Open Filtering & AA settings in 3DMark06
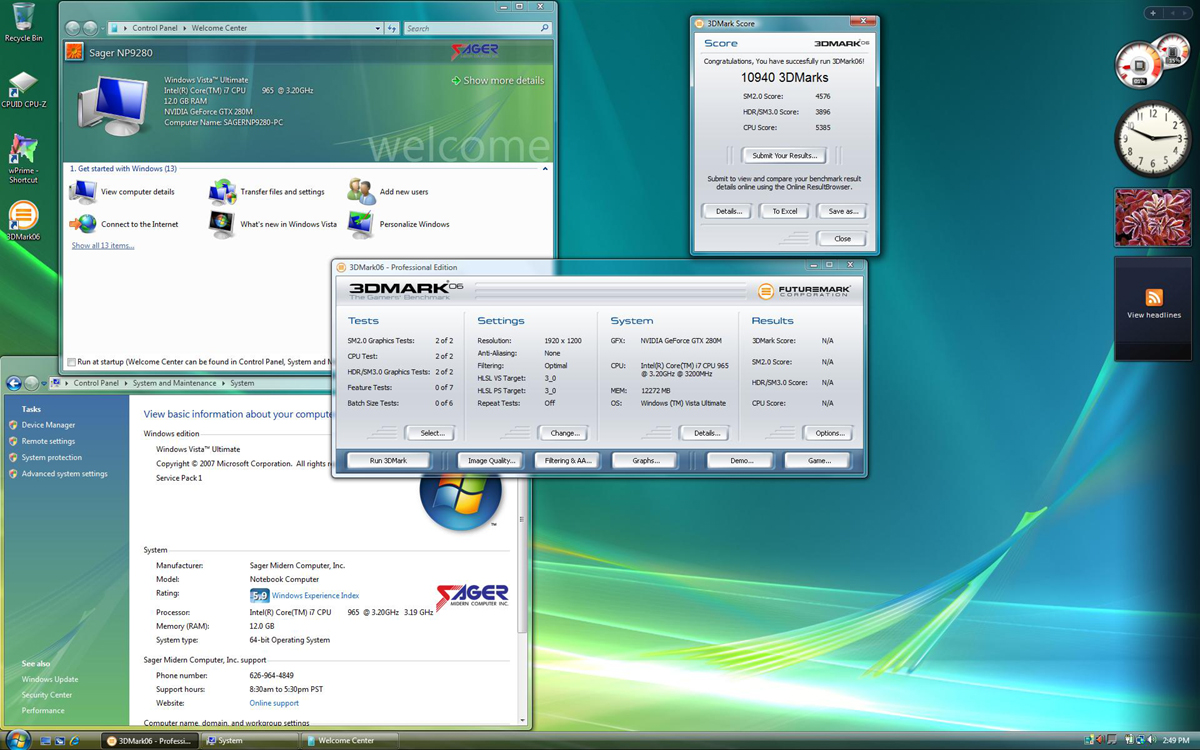 click(568, 460)
